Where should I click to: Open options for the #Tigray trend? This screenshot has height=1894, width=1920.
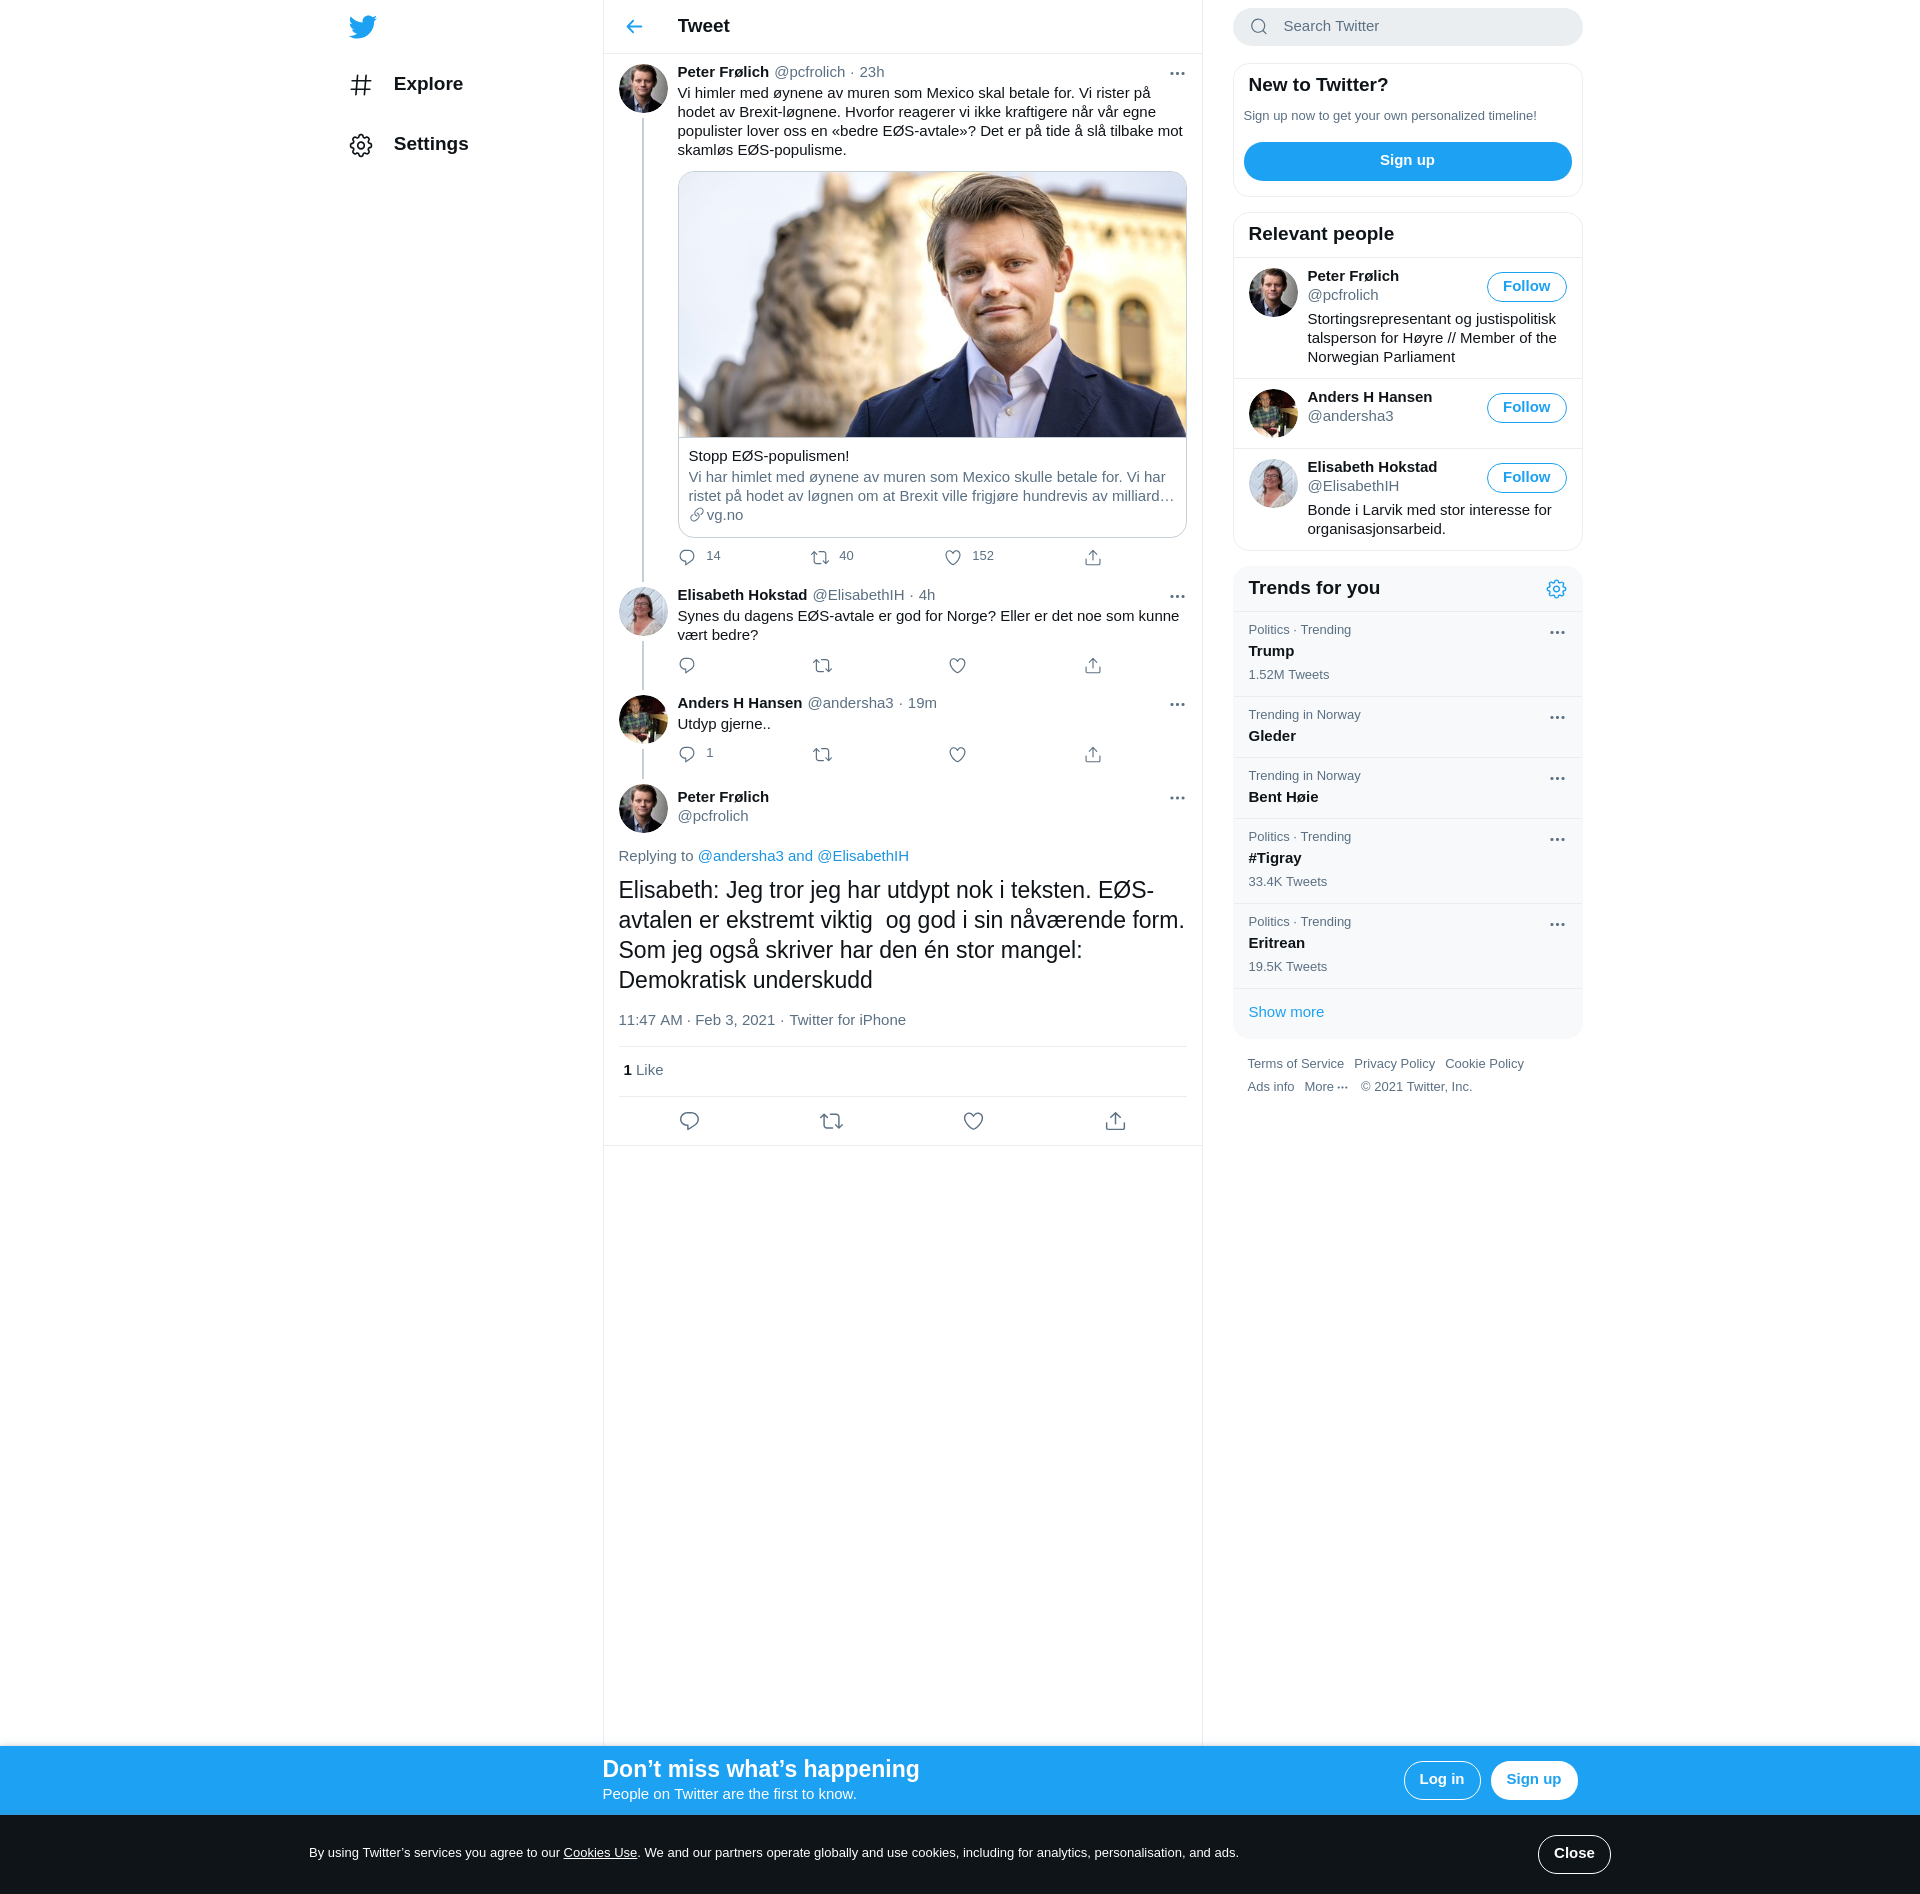point(1557,839)
